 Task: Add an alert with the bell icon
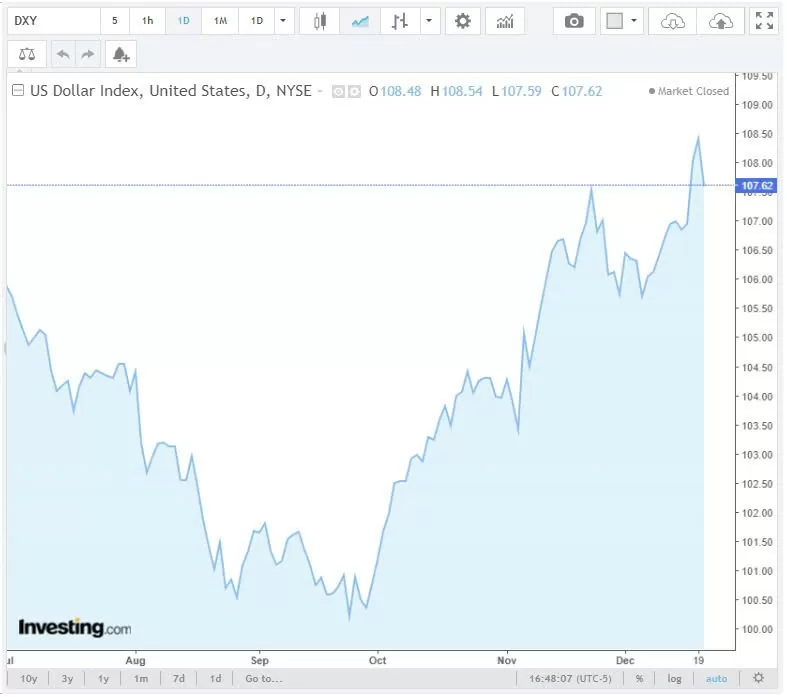[x=120, y=54]
